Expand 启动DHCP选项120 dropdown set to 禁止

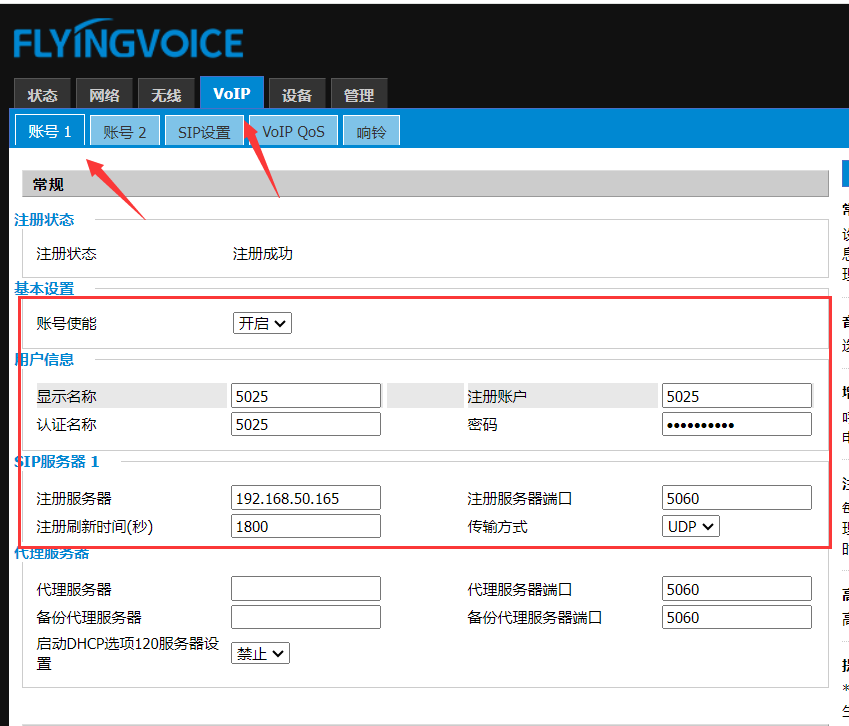[x=260, y=653]
